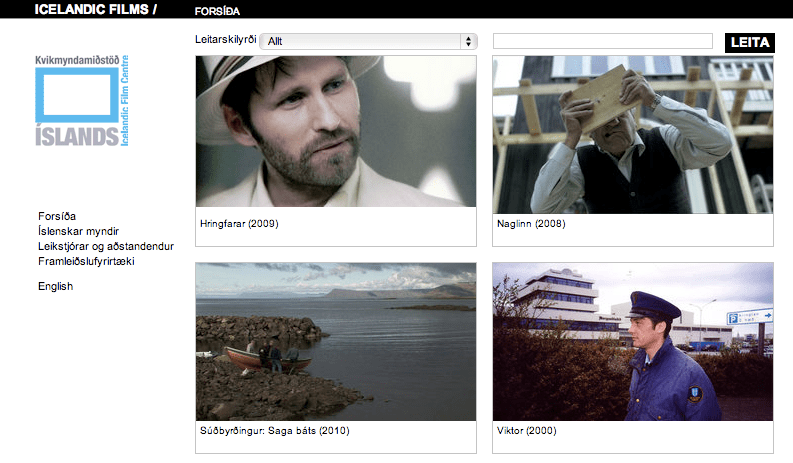Viewport: 793px width, 463px height.
Task: Click FORSÍÐA in the top black bar
Action: [217, 11]
